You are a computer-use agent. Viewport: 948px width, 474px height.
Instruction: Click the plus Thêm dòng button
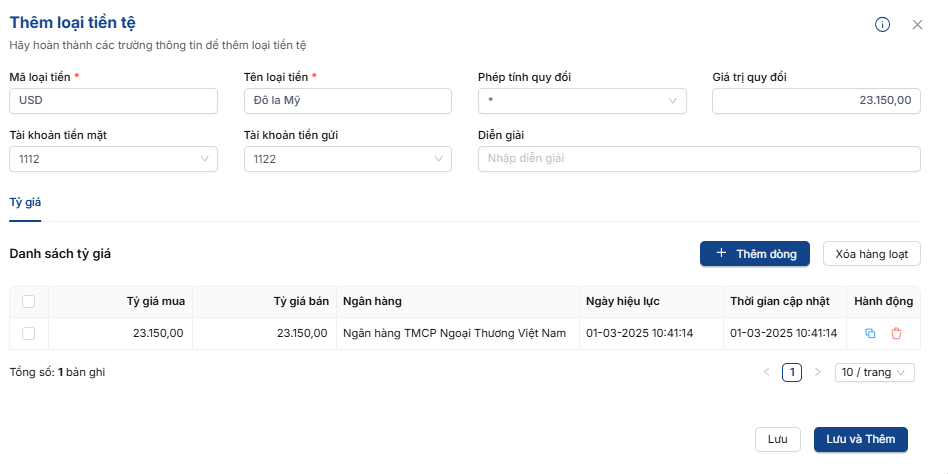click(x=754, y=254)
